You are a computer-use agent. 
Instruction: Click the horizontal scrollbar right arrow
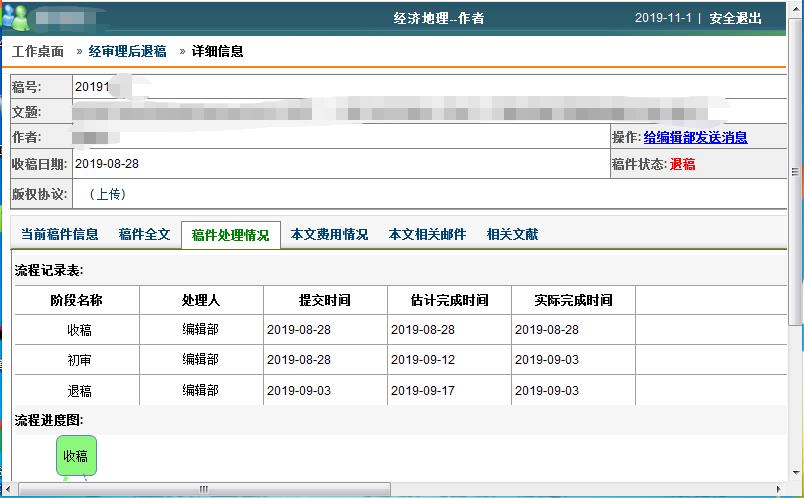pos(779,489)
